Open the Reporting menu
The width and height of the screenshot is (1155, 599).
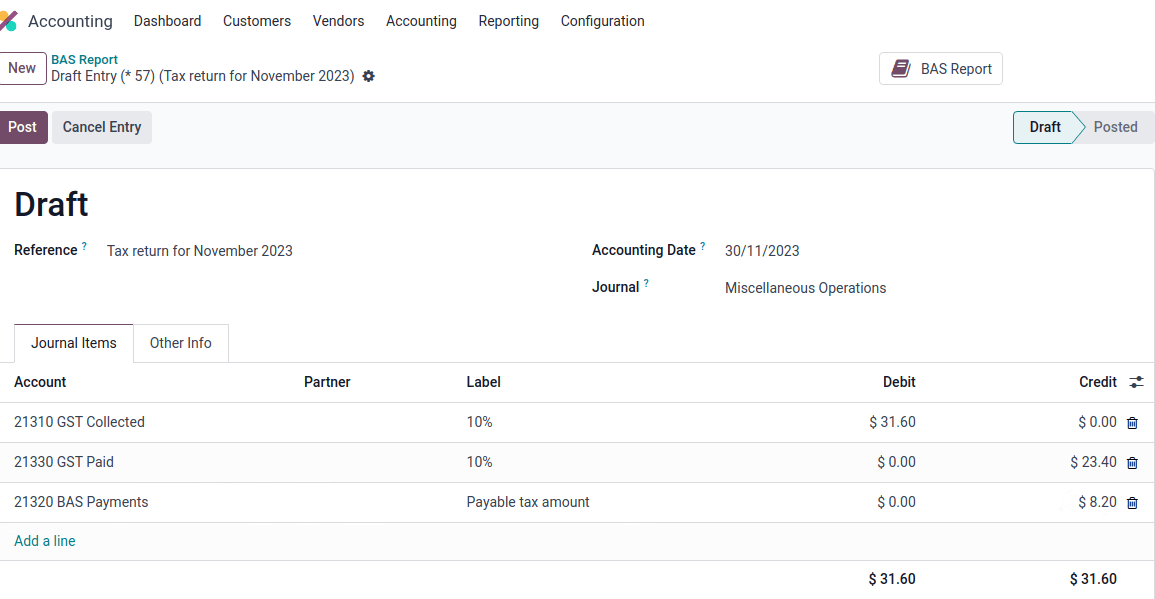click(508, 21)
